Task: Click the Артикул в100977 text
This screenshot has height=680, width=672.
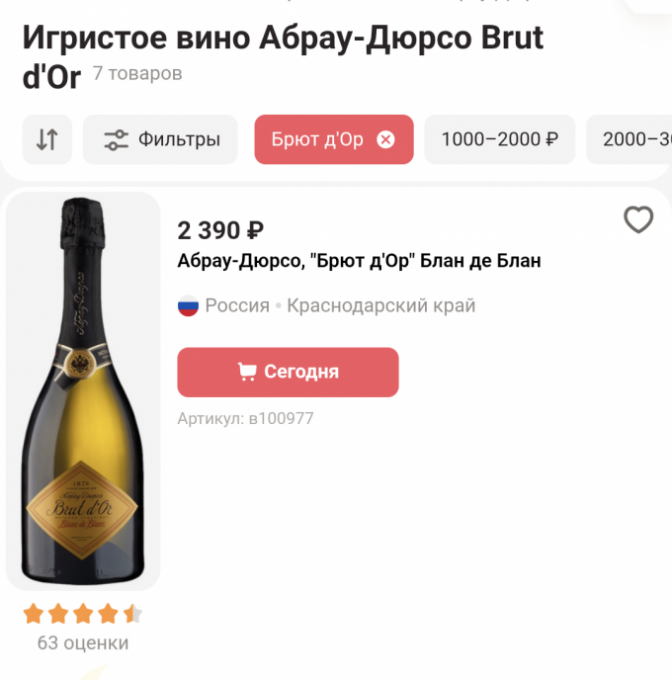Action: (245, 418)
